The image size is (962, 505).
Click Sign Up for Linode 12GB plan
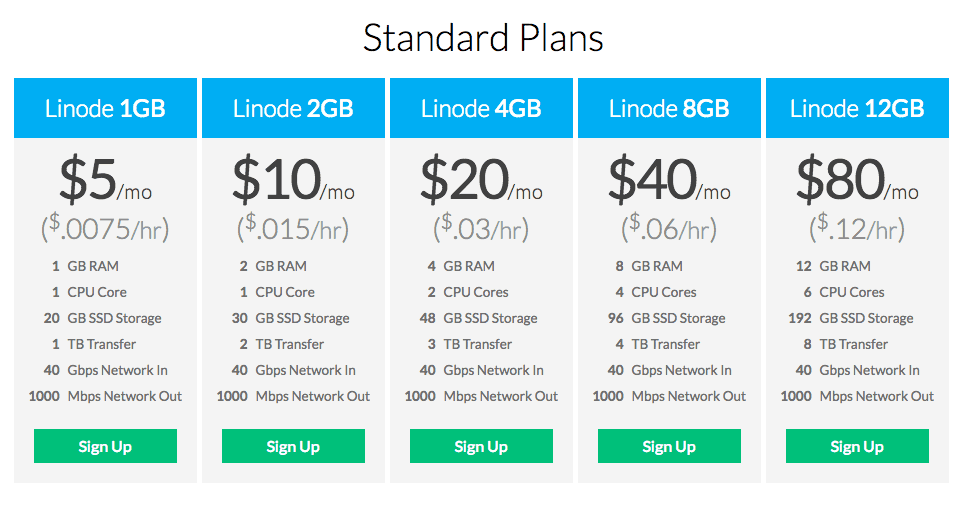coord(857,446)
